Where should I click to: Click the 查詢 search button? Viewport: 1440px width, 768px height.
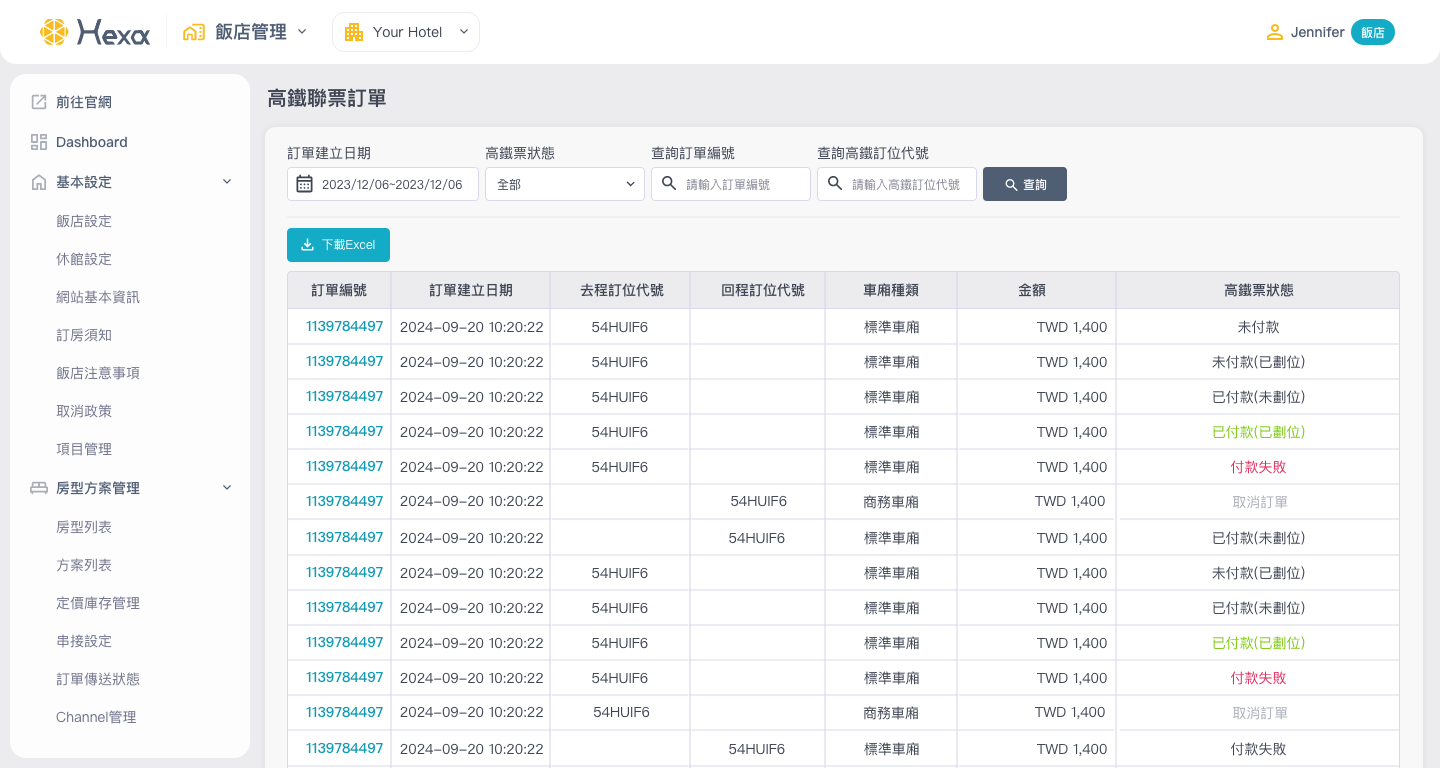click(x=1024, y=184)
